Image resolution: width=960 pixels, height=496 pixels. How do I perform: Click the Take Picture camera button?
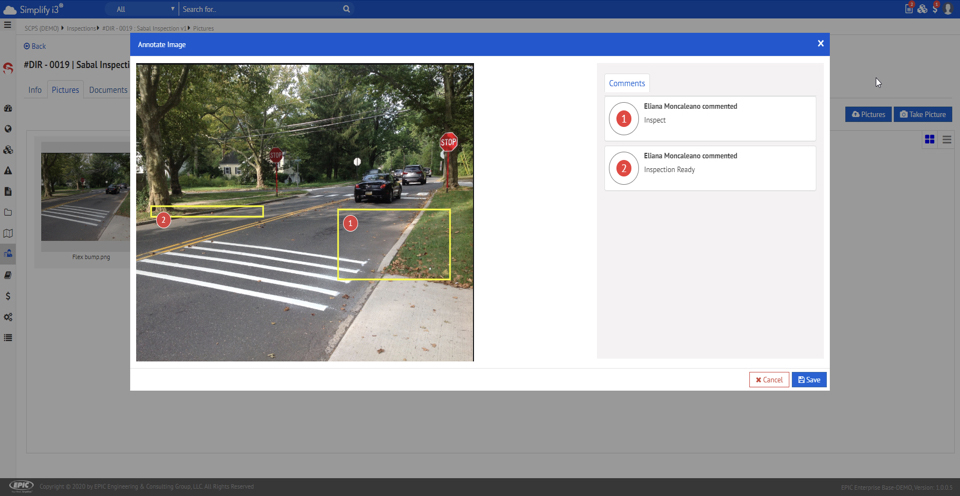pyautogui.click(x=922, y=114)
